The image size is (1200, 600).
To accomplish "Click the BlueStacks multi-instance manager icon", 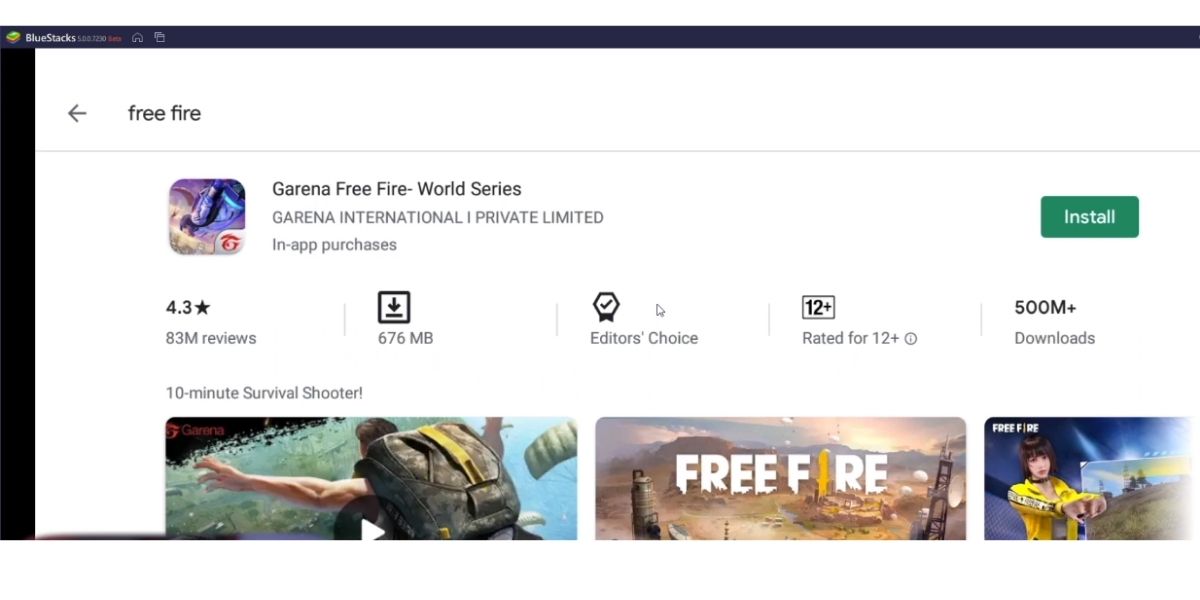I will pyautogui.click(x=160, y=36).
